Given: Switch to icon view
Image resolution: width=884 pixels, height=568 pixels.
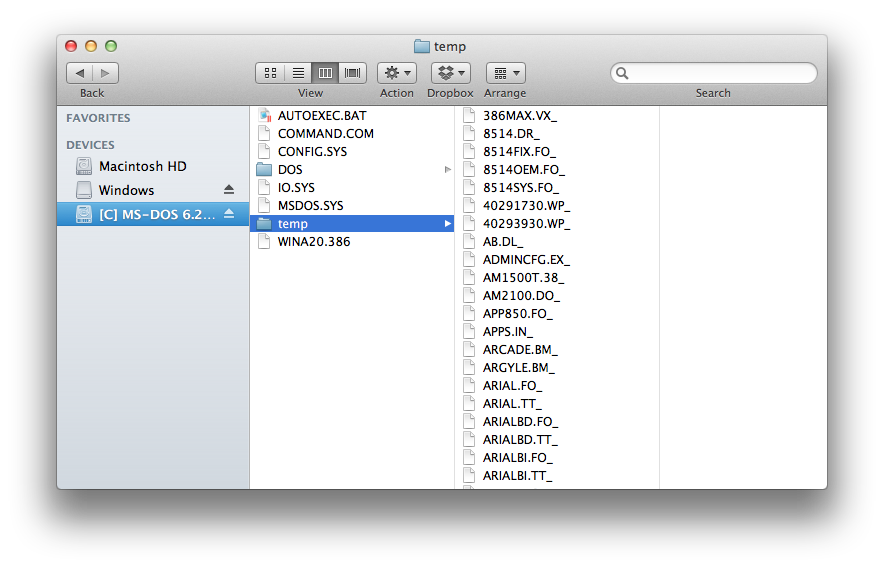Looking at the screenshot, I should pyautogui.click(x=270, y=73).
